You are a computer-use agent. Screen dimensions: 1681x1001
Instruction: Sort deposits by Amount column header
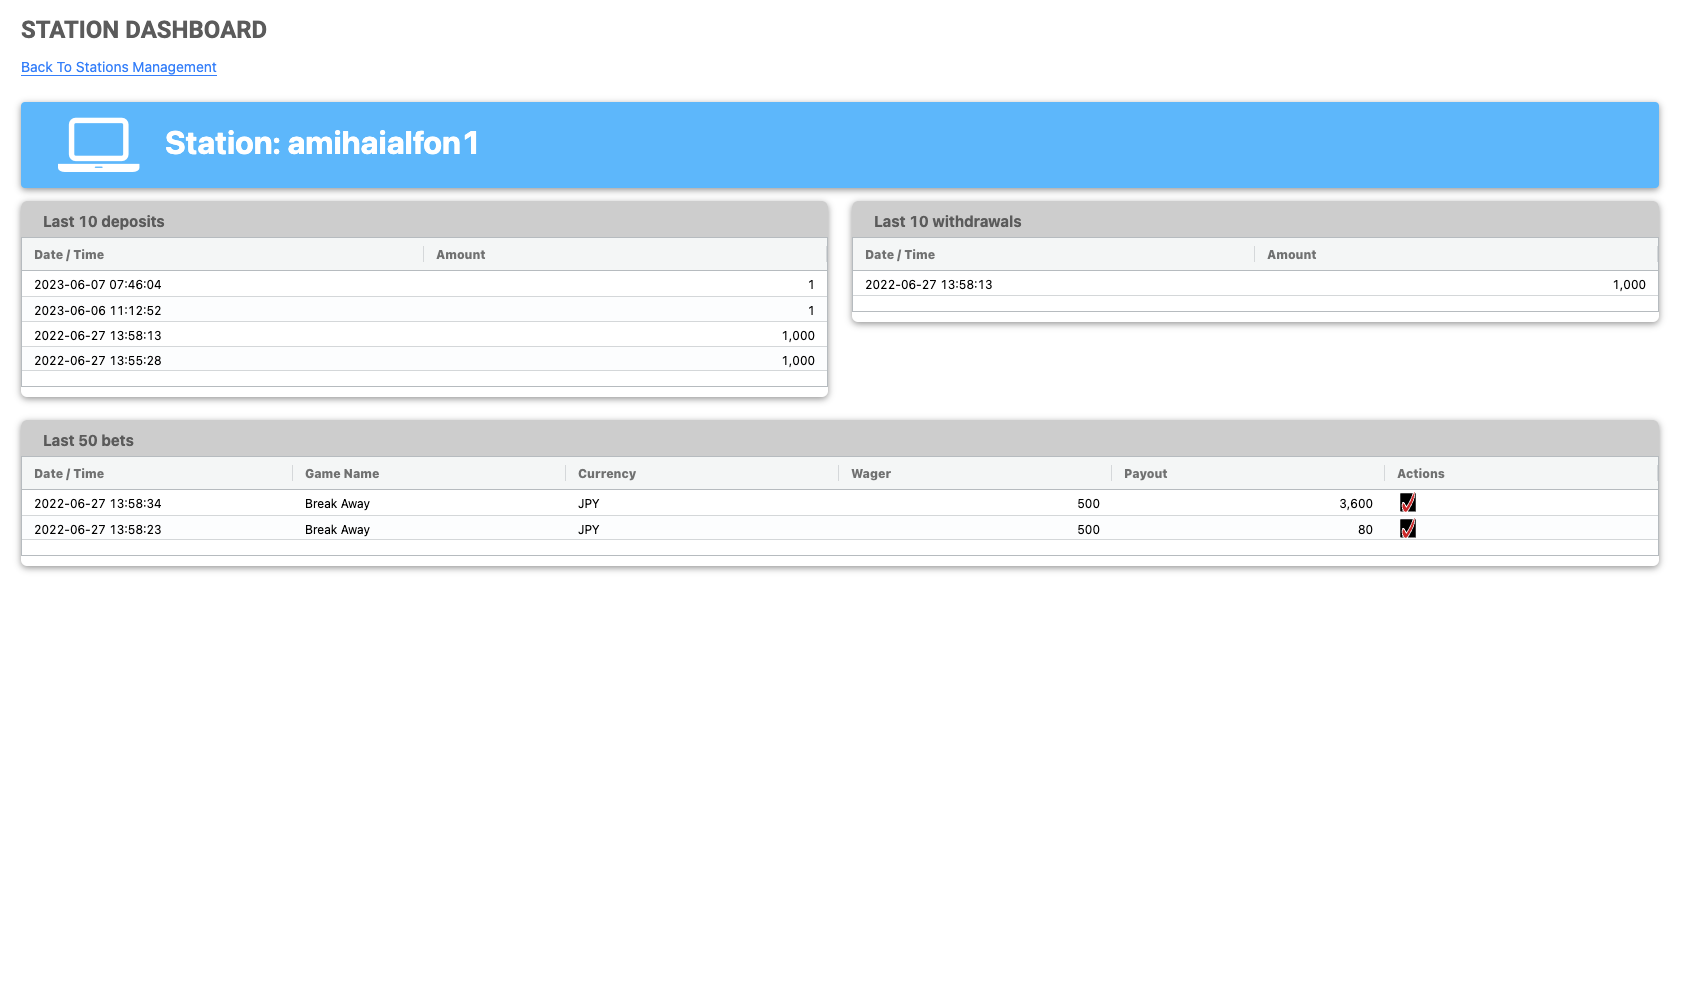(x=460, y=255)
